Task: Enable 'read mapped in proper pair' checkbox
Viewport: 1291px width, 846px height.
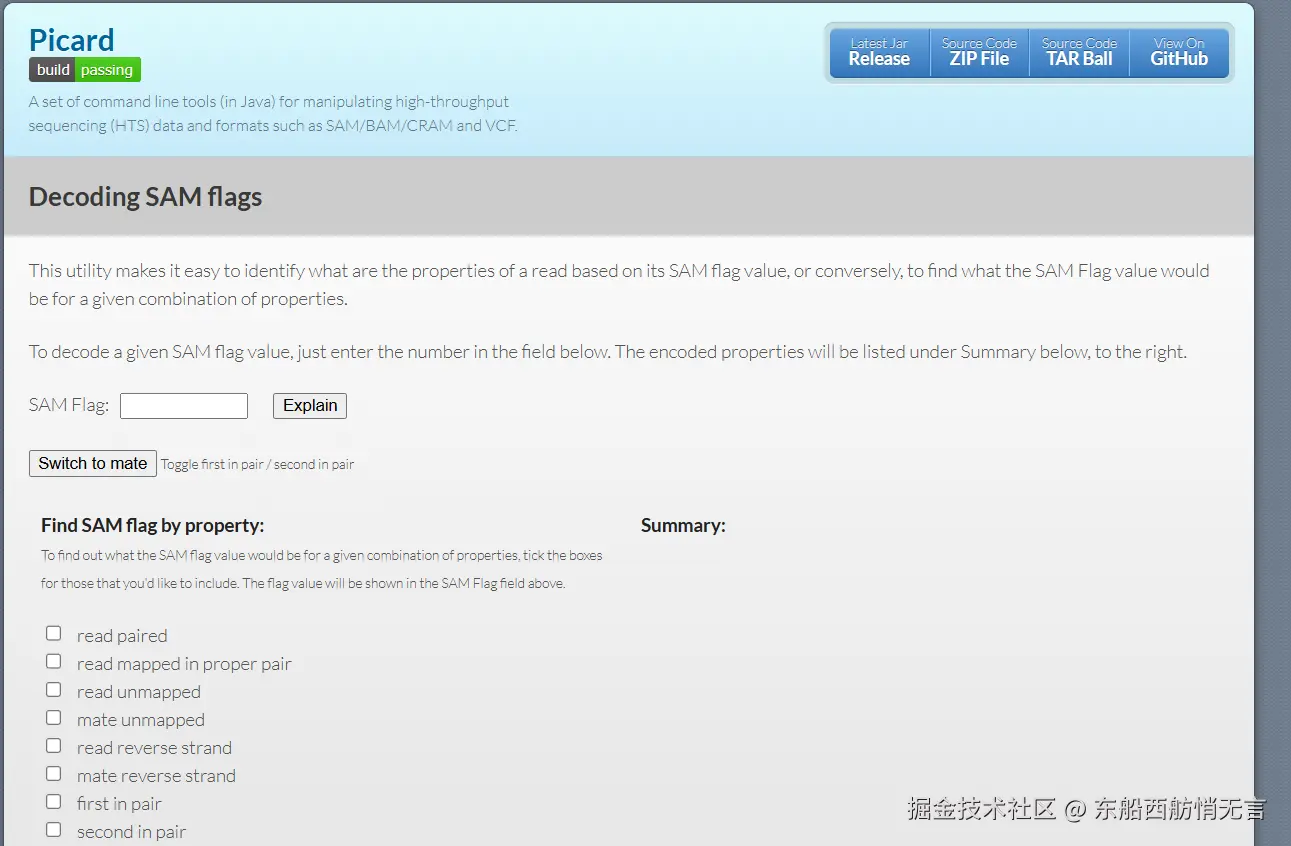Action: click(x=54, y=661)
